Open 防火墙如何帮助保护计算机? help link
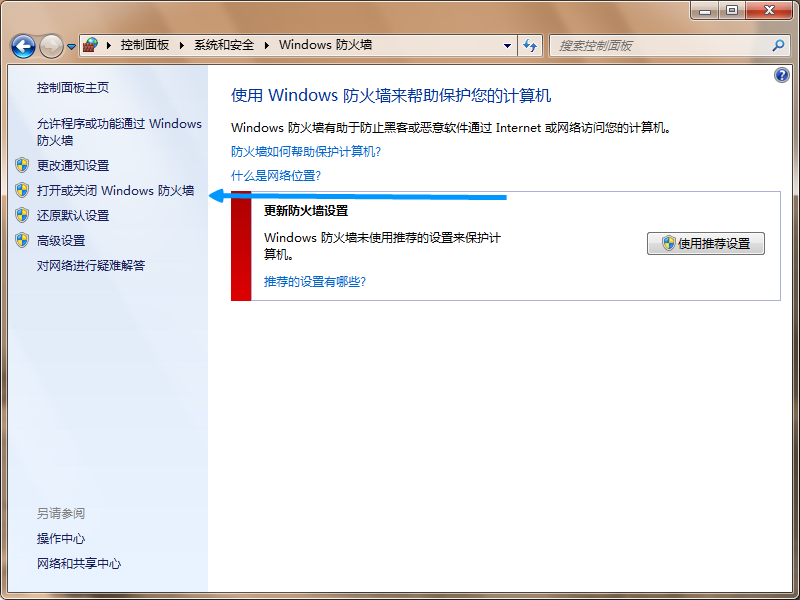Viewport: 800px width, 600px height. 306,152
